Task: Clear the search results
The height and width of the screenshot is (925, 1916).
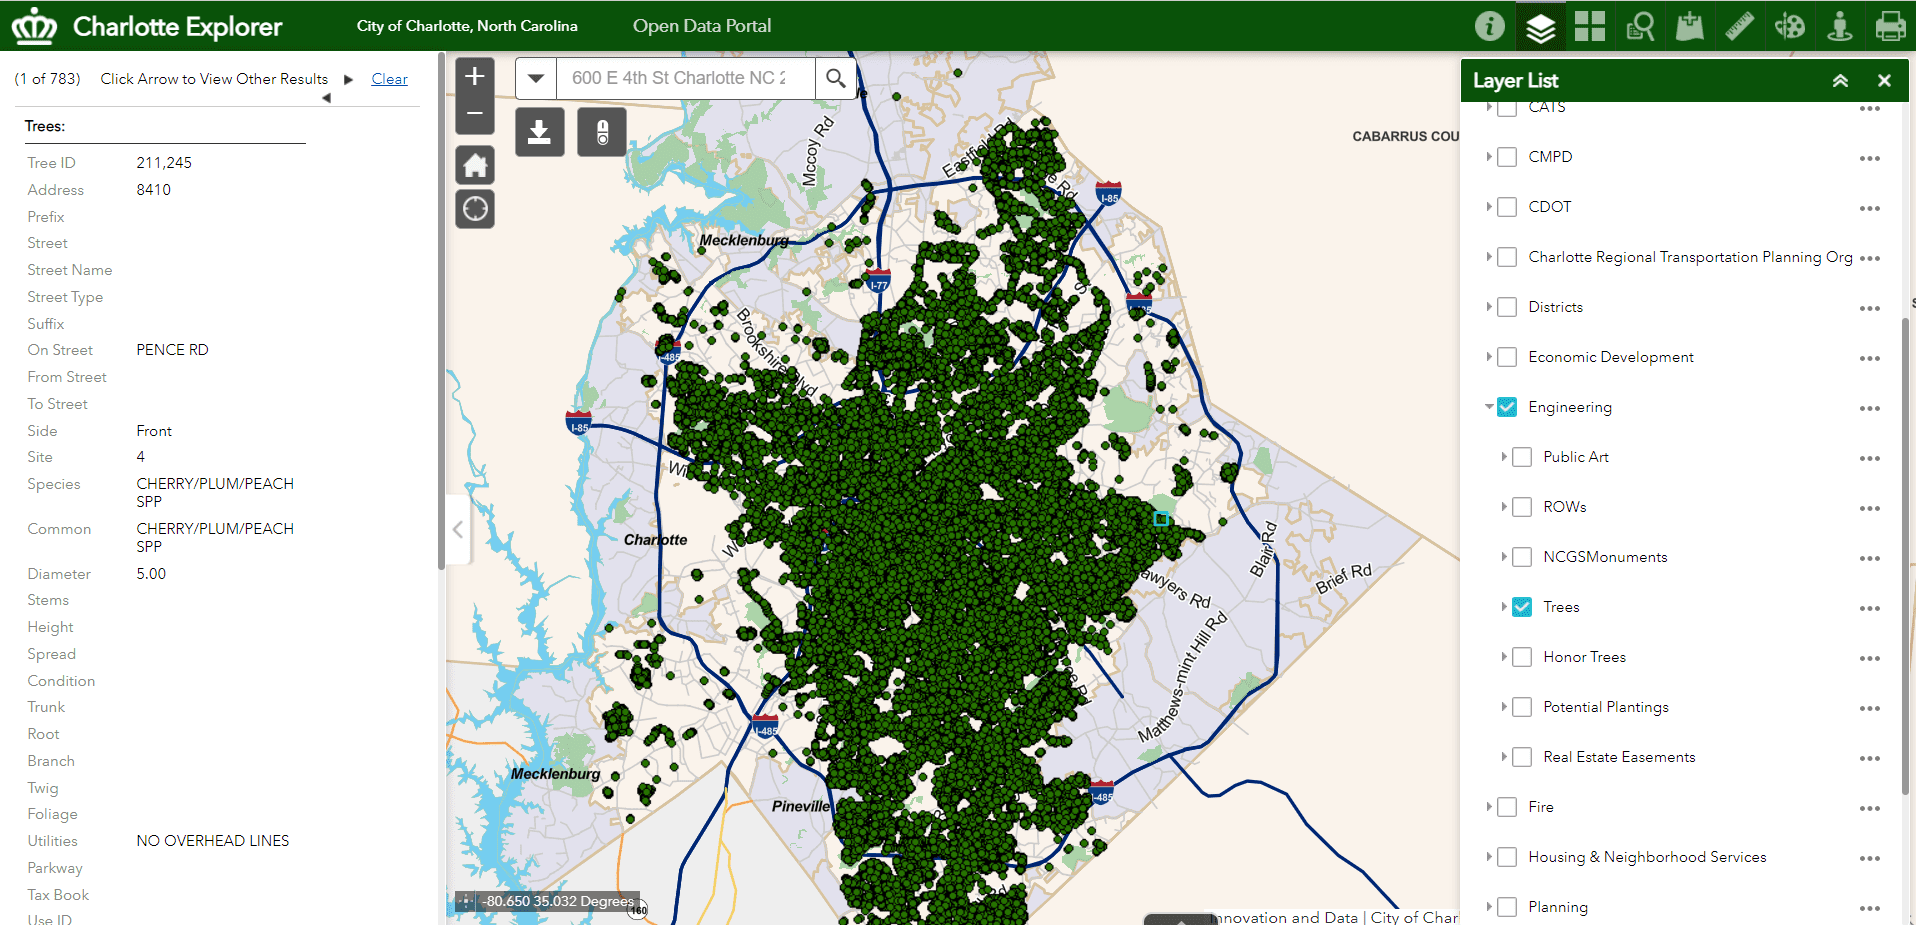Action: pyautogui.click(x=389, y=79)
